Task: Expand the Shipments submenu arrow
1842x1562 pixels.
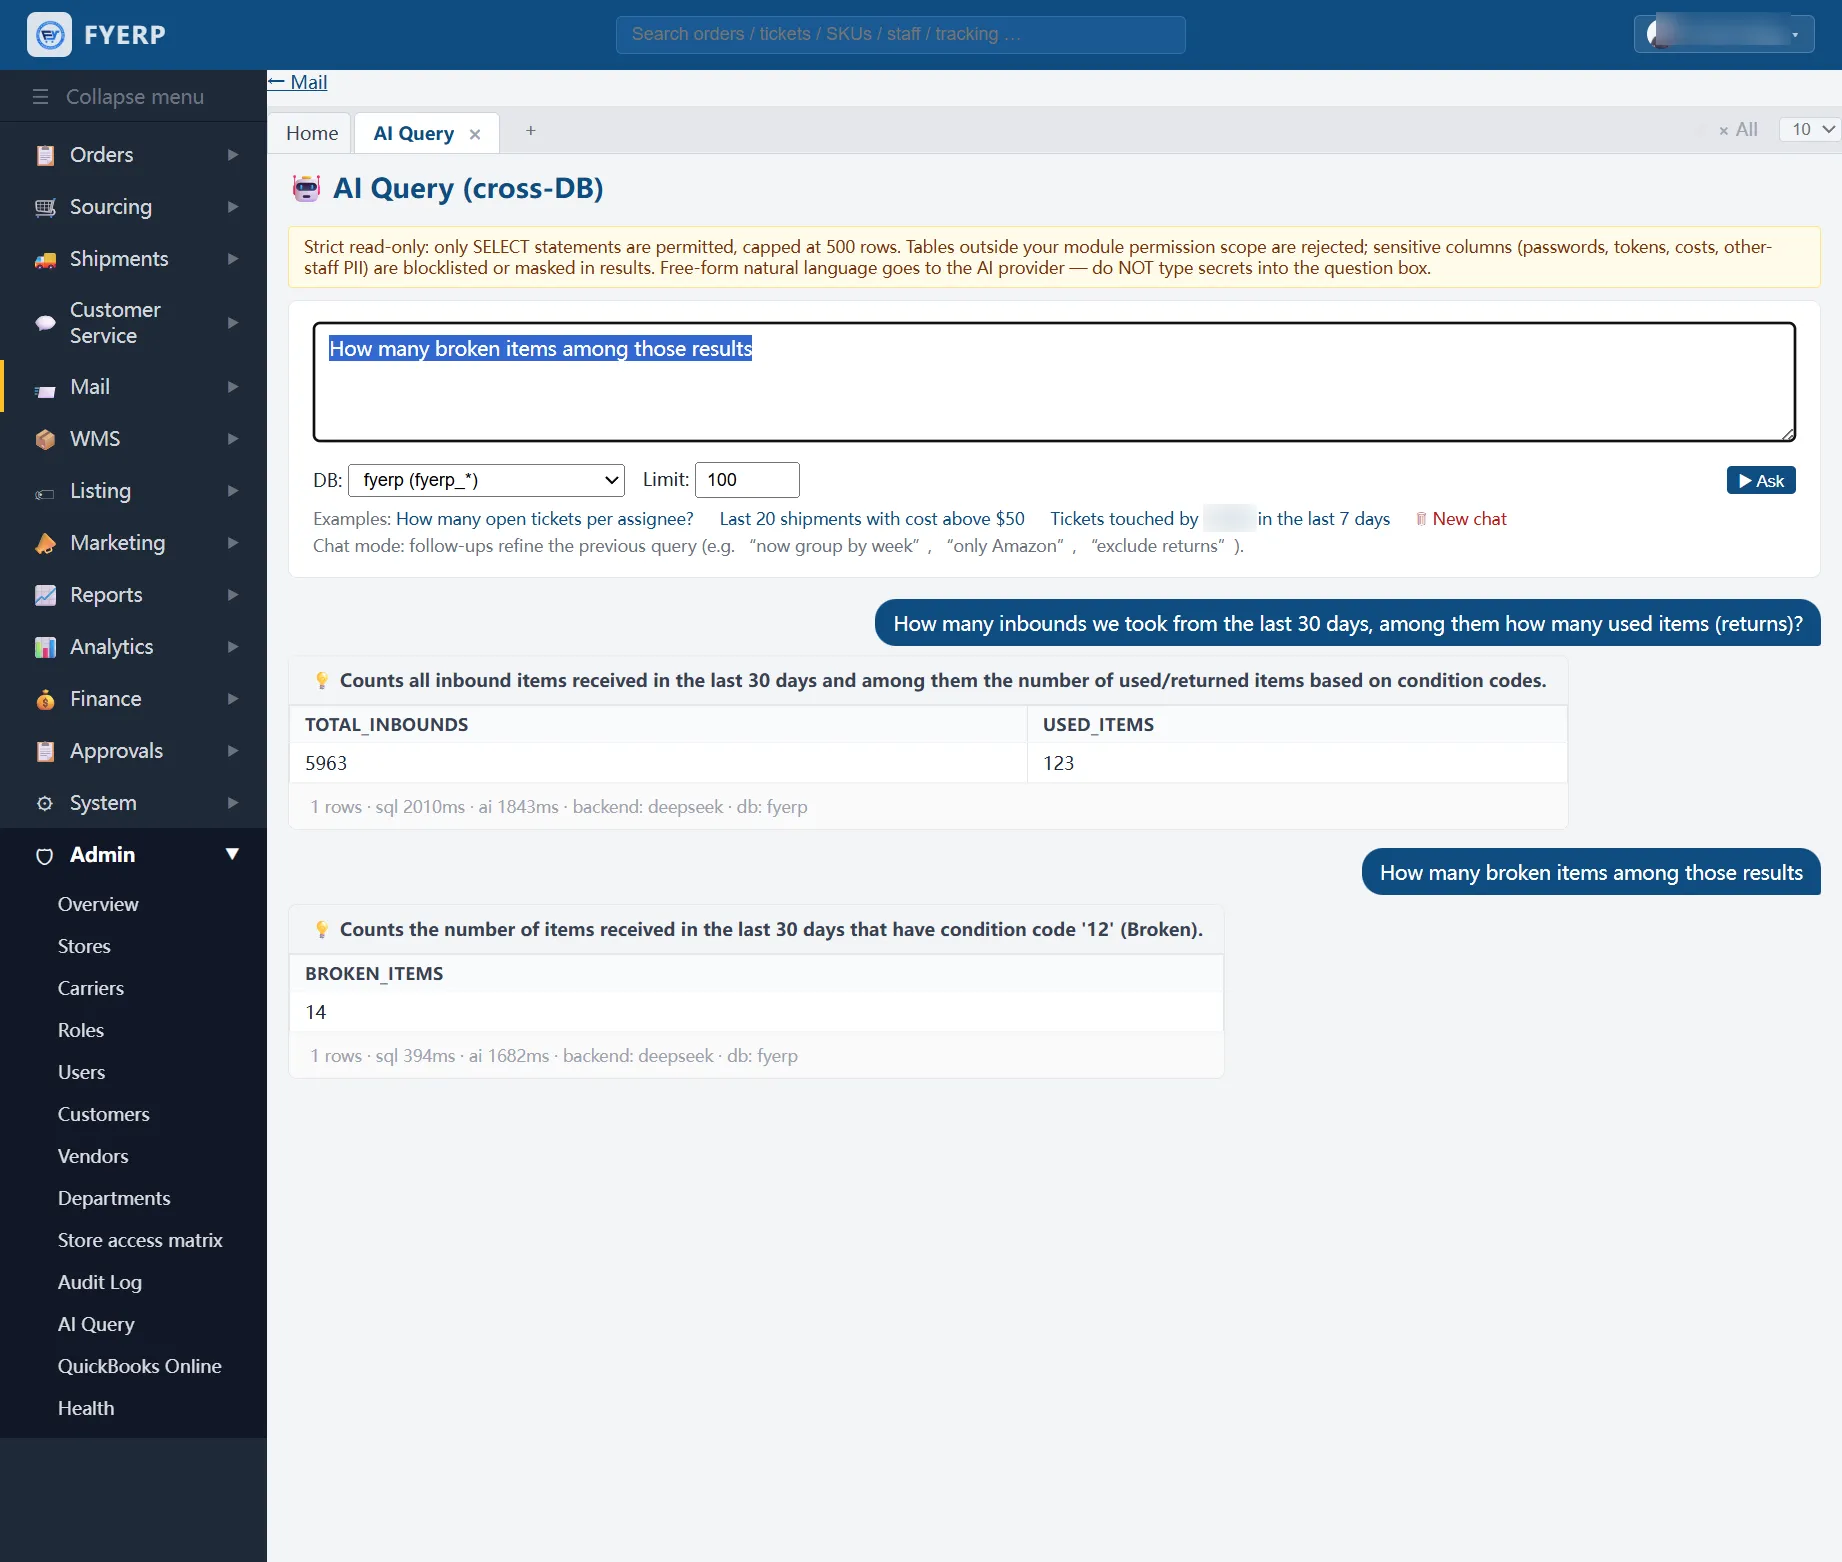Action: pyautogui.click(x=233, y=259)
